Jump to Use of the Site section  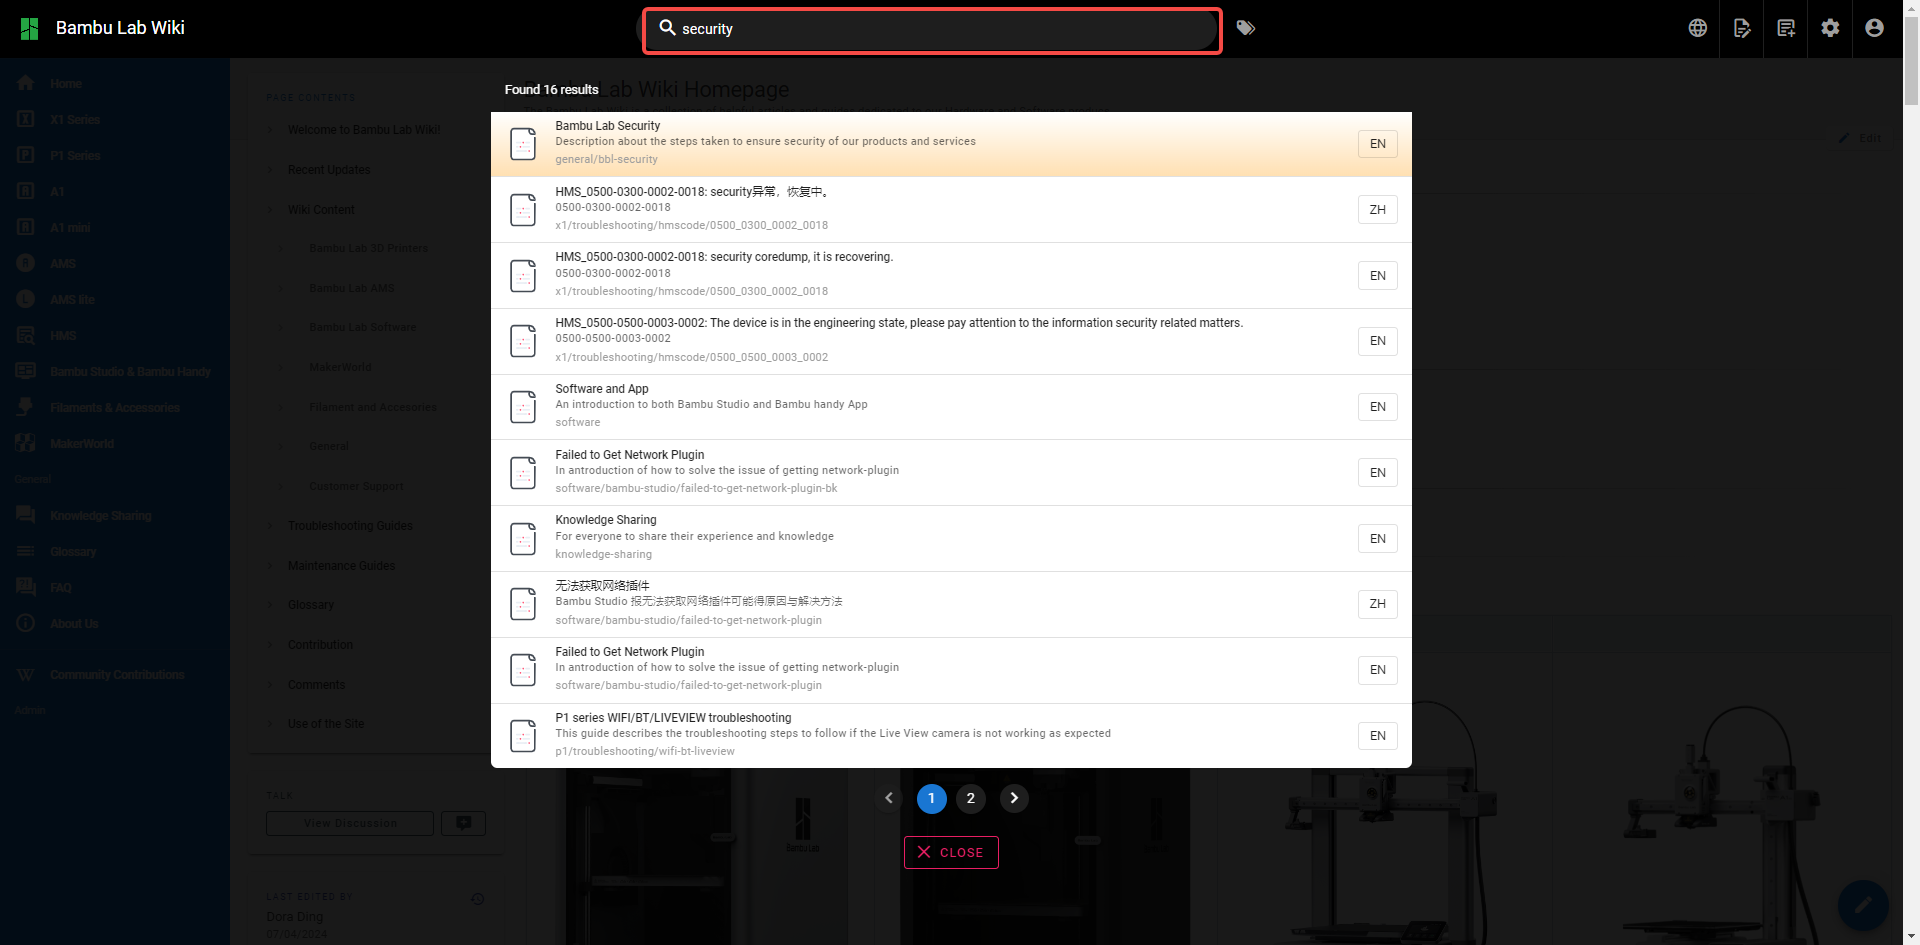[x=326, y=724]
